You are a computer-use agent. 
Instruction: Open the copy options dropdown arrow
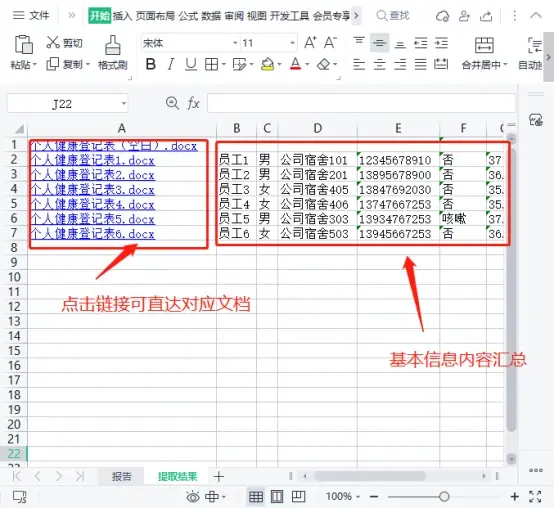click(x=88, y=65)
